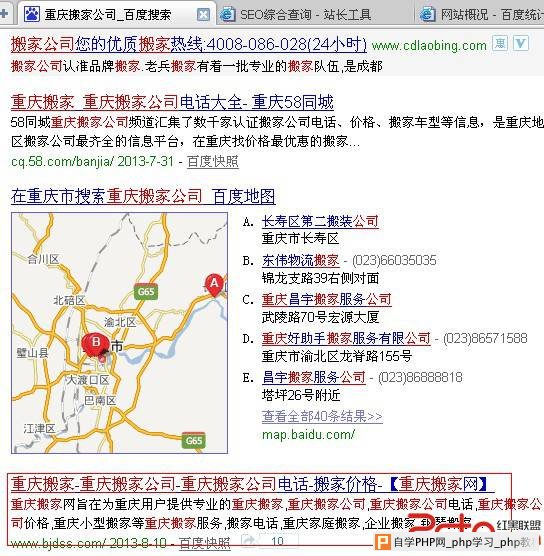The width and height of the screenshot is (544, 556).
Task: Click the 北碚区 label on the map
Action: click(70, 300)
